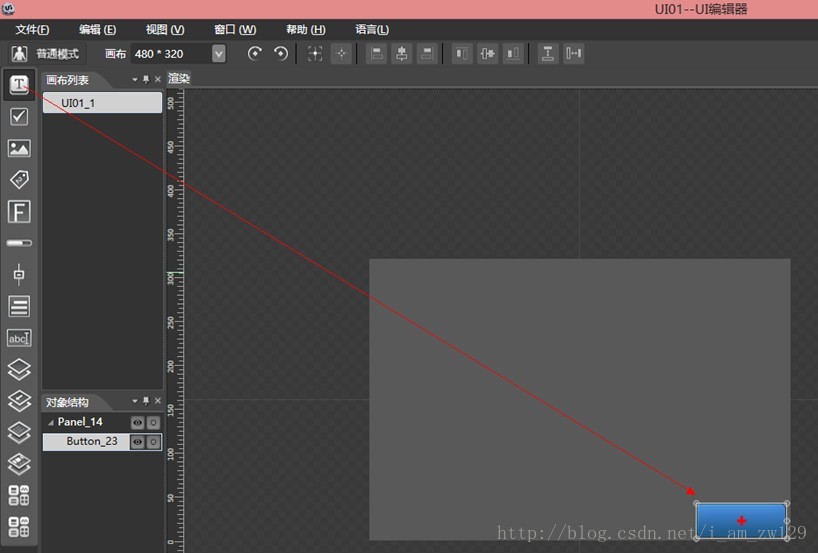
Task: Click the bracketed focus-frame toolbar icon
Action: 315,53
